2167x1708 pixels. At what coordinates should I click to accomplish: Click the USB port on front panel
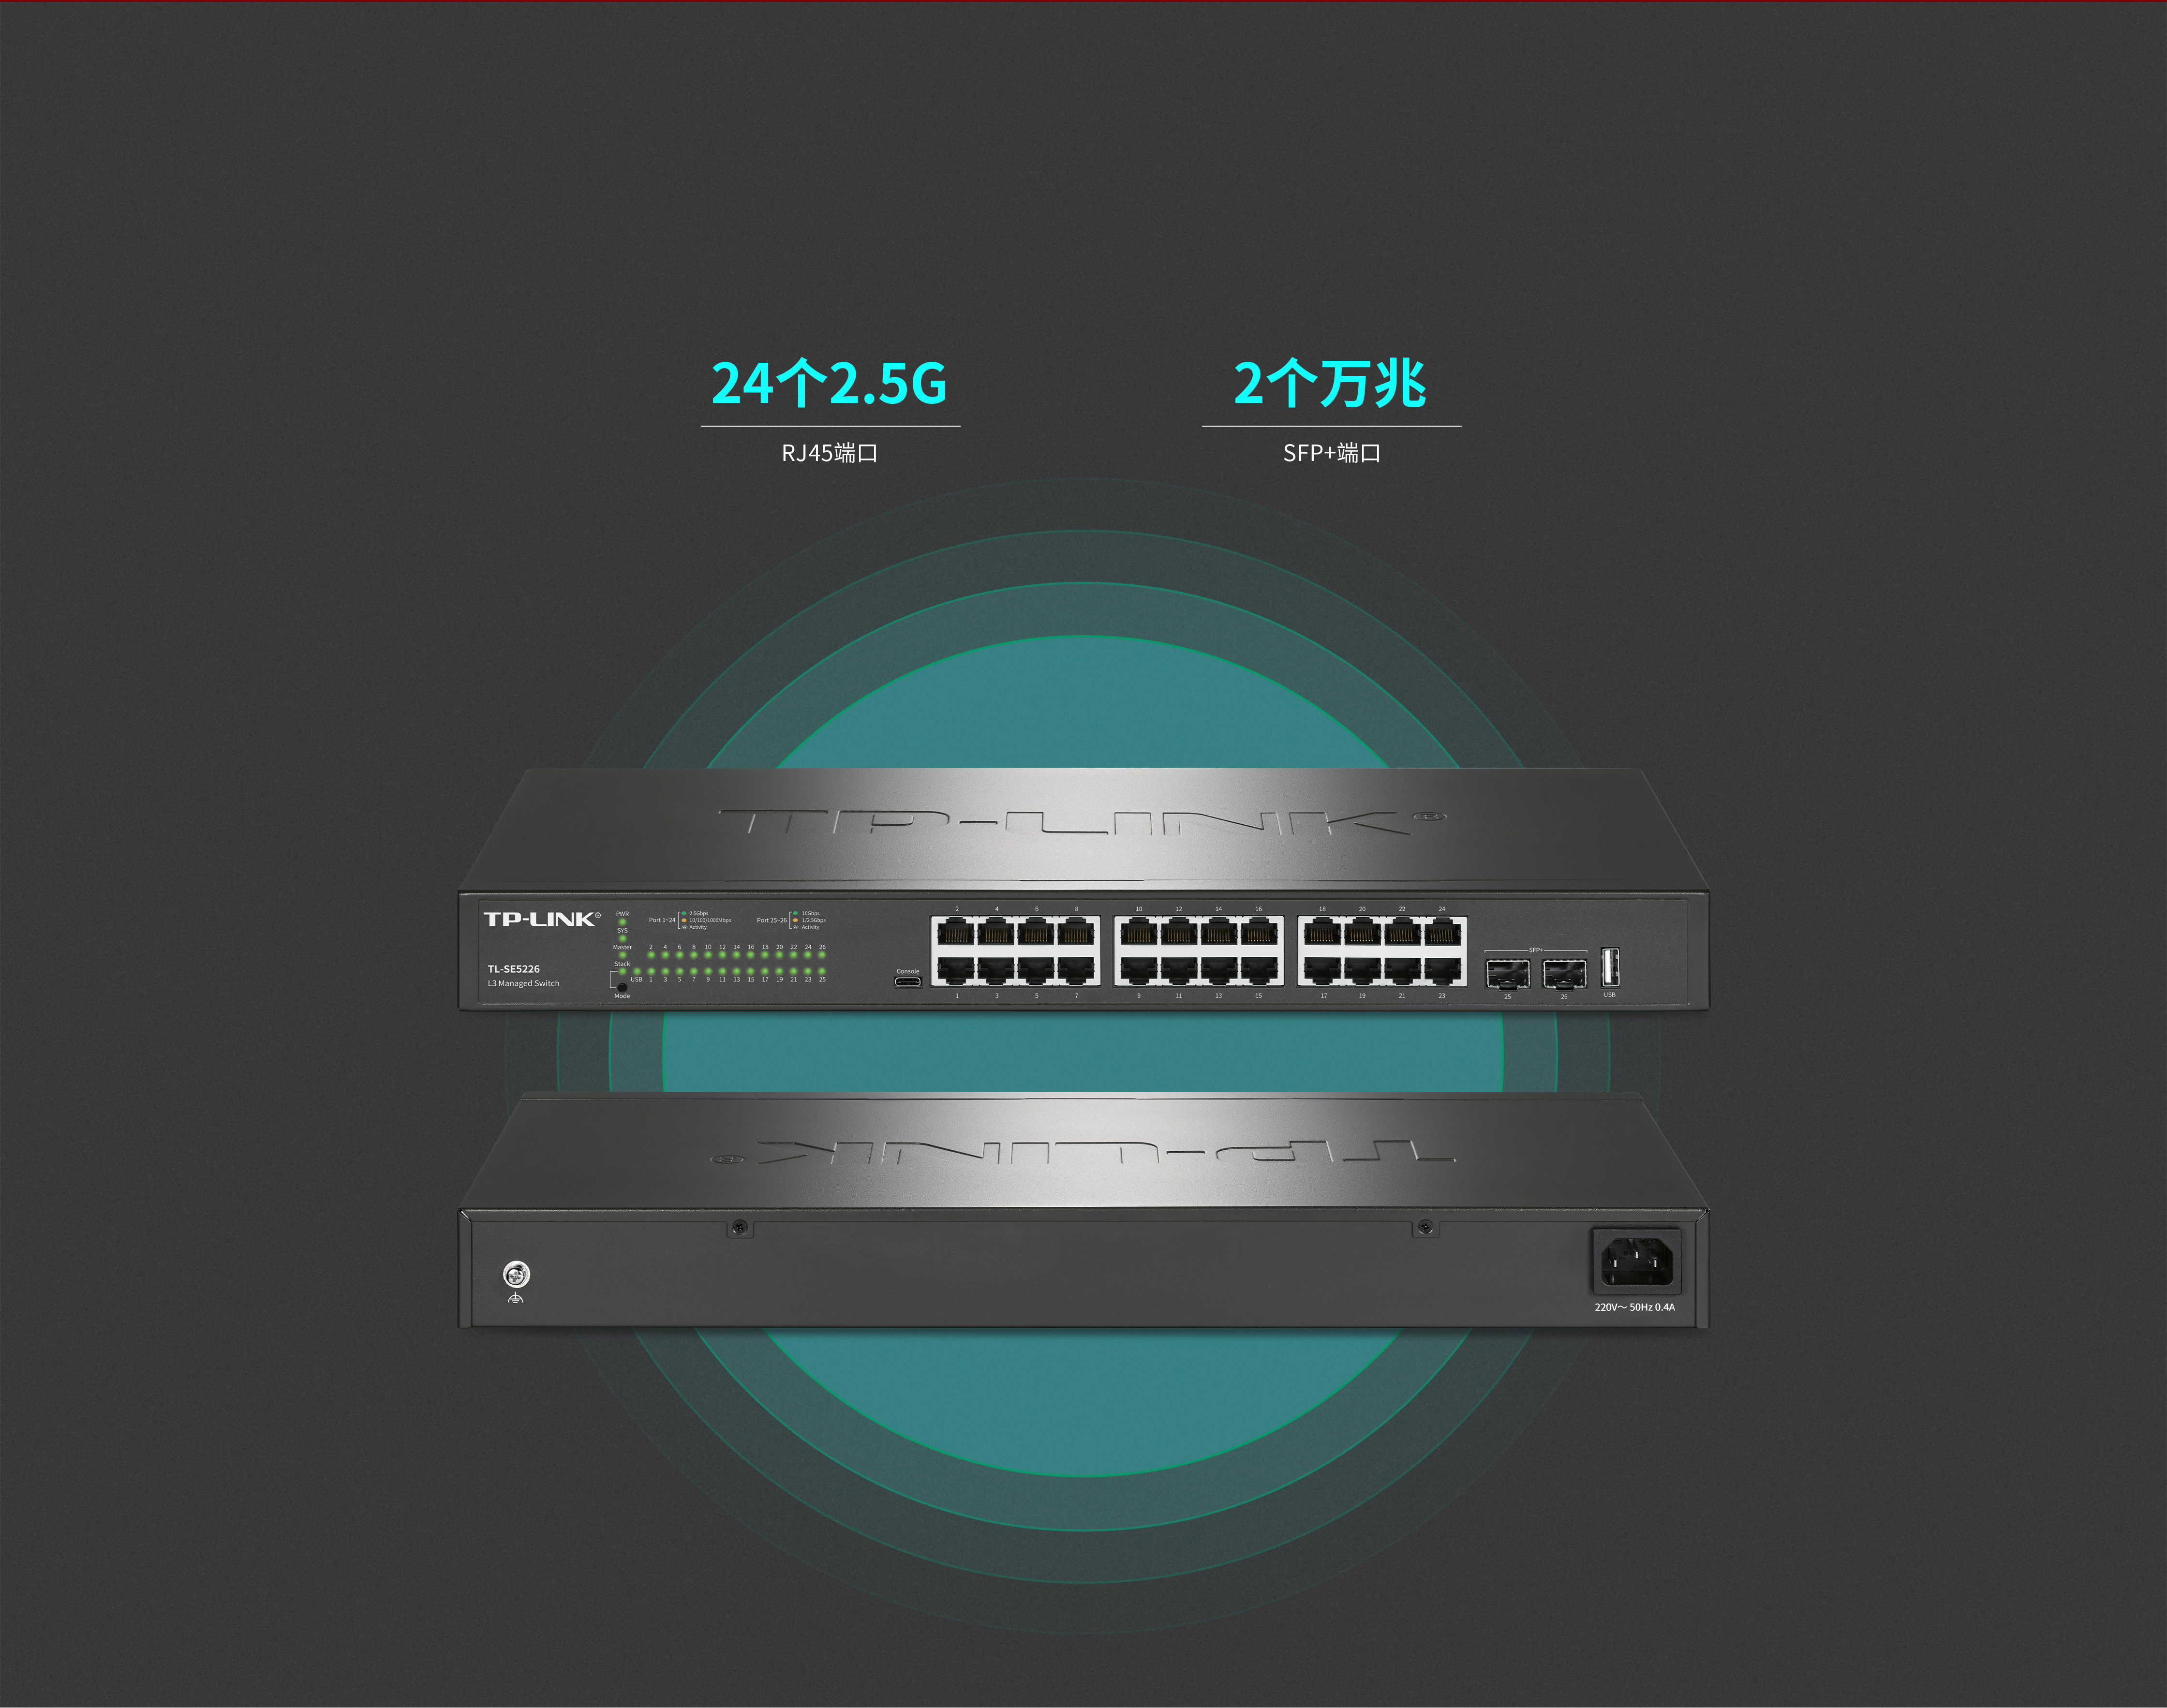(x=1610, y=968)
